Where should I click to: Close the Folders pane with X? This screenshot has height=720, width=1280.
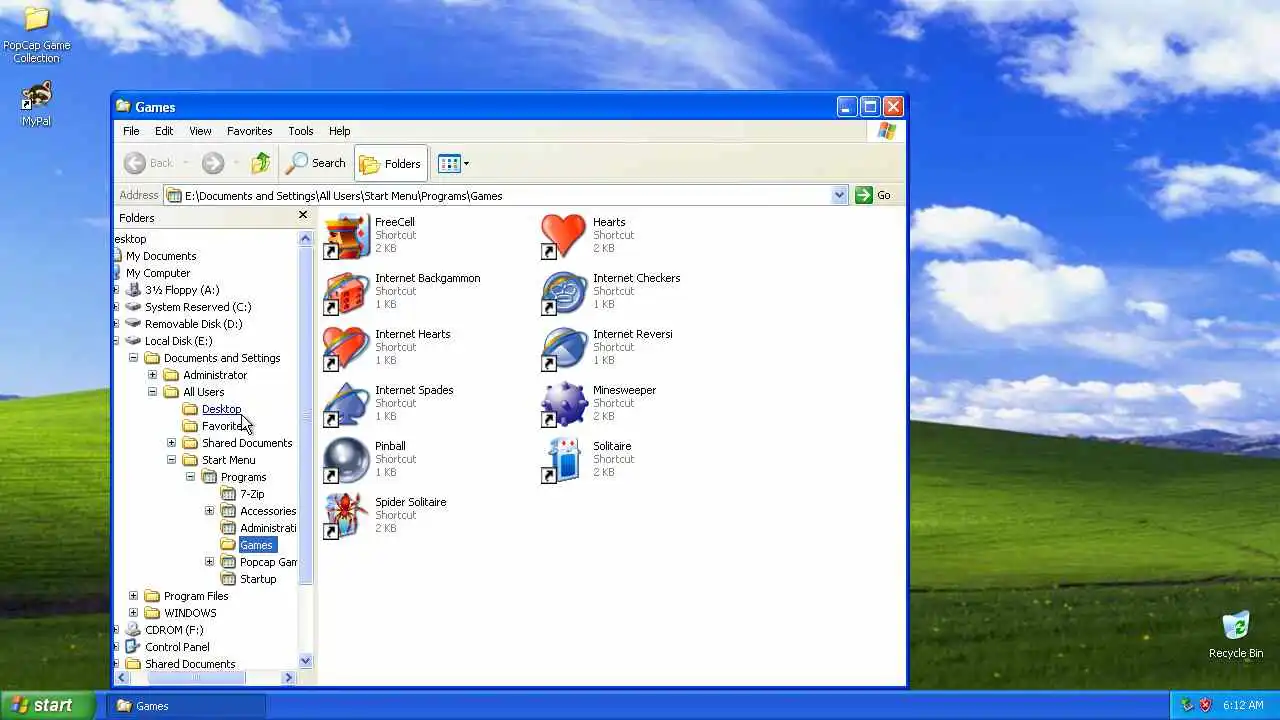pyautogui.click(x=303, y=215)
